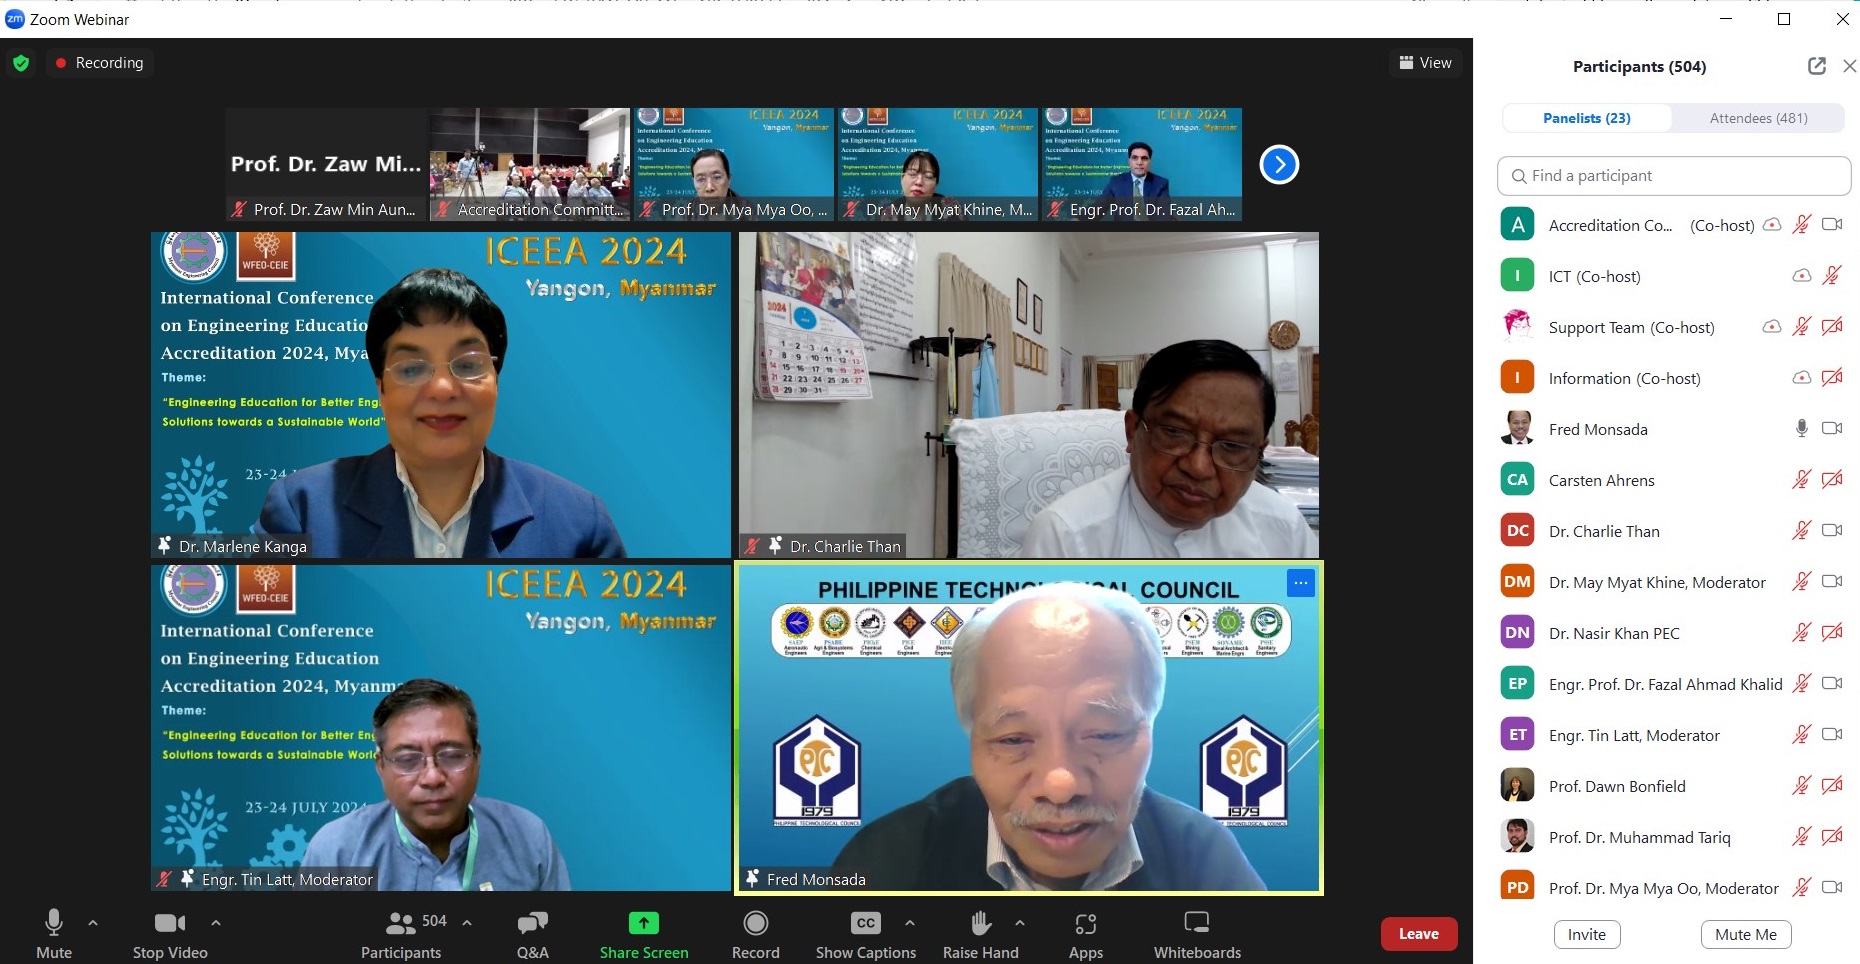Switch to the Attendees (481) tab
Image resolution: width=1860 pixels, height=964 pixels.
pos(1758,118)
